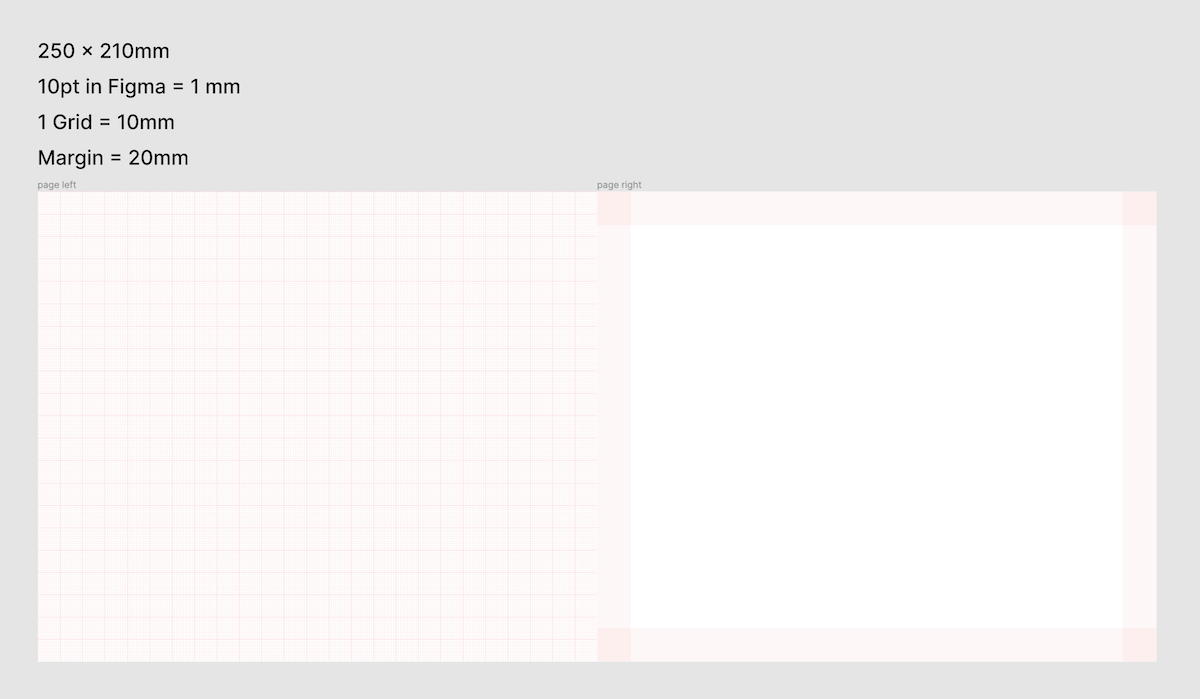Click the bottom-right pink corner square on page right
Screen dimensions: 1200x699
pyautogui.click(x=1139, y=645)
